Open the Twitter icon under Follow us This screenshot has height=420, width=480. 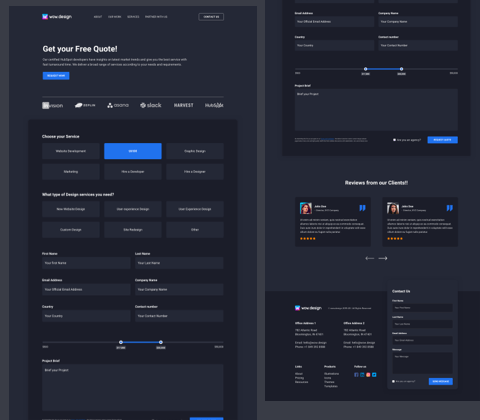click(x=374, y=375)
